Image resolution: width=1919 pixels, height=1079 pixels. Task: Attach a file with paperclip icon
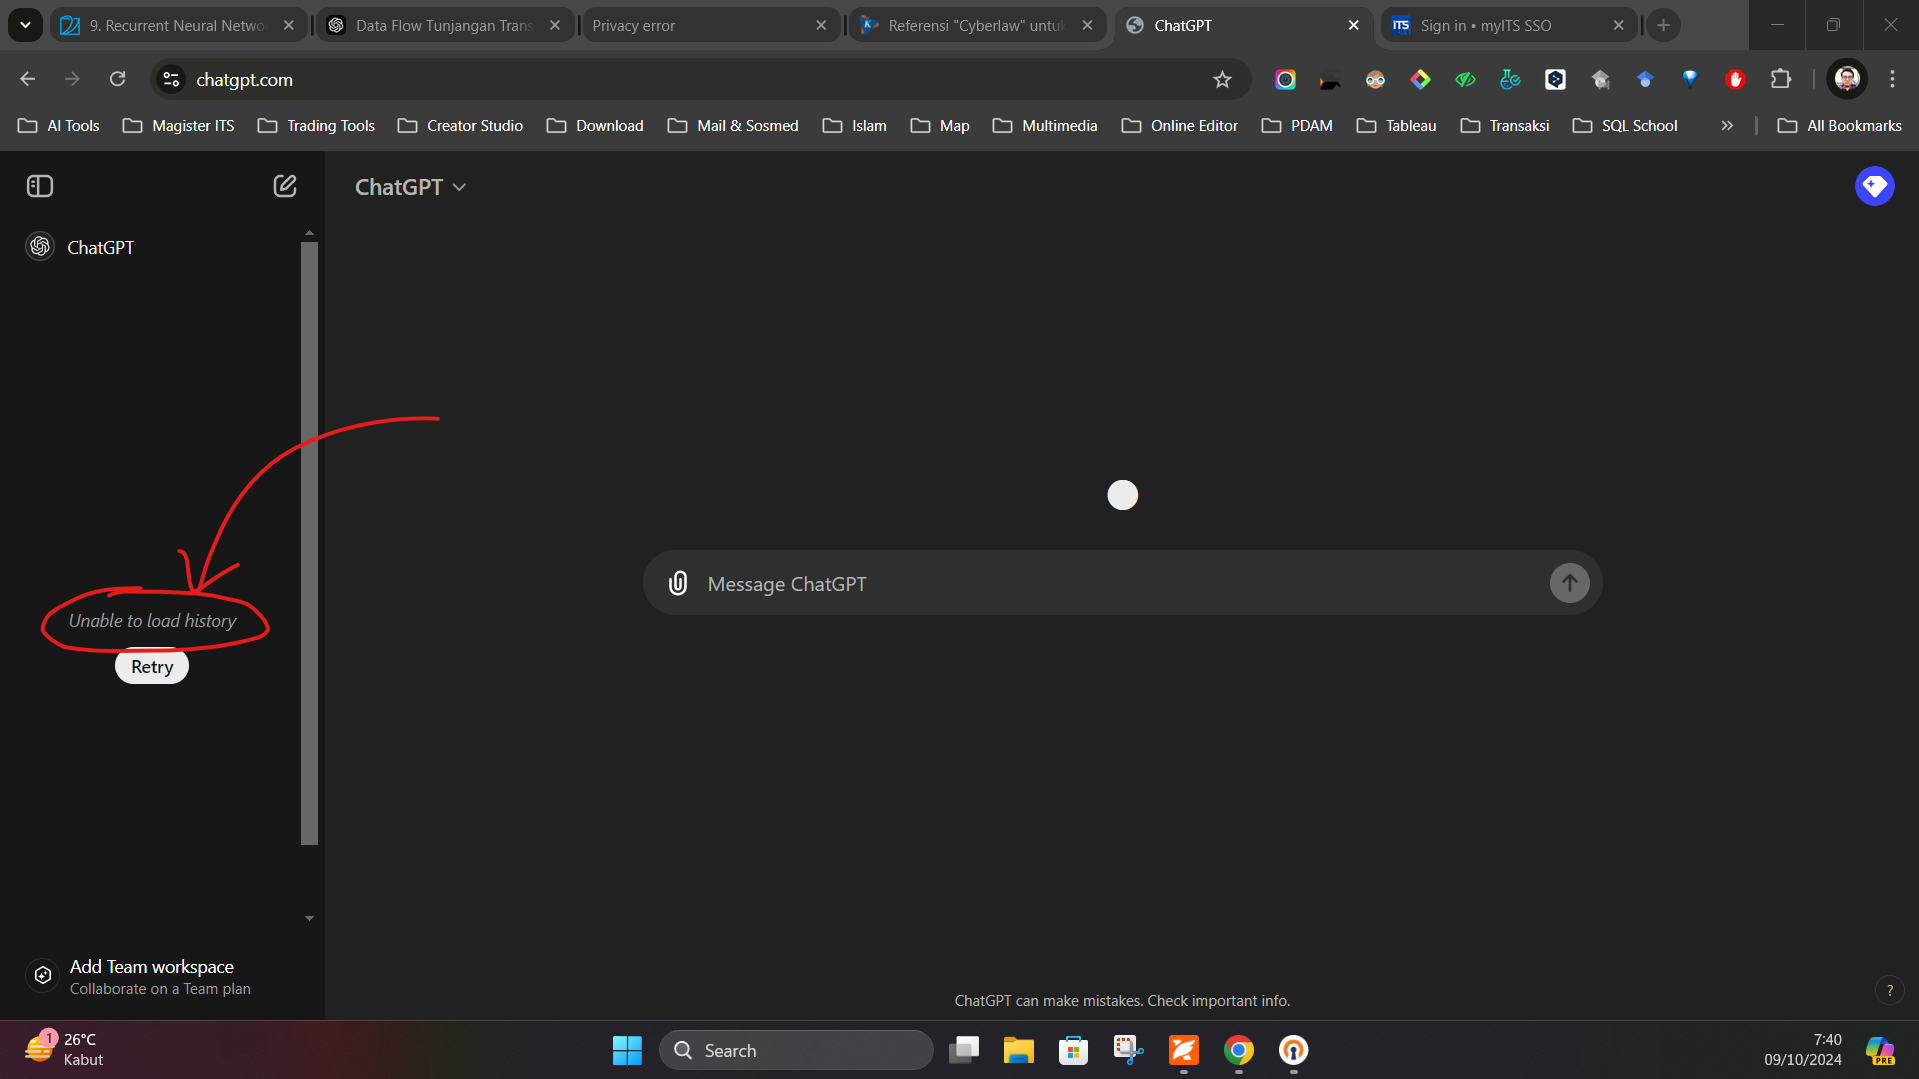point(678,583)
